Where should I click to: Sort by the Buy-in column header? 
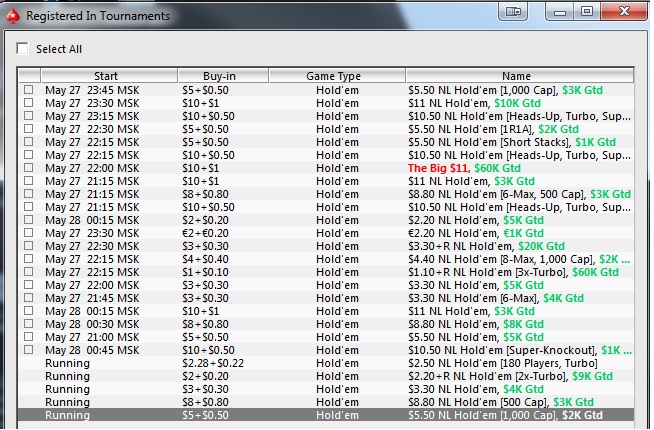(x=223, y=76)
